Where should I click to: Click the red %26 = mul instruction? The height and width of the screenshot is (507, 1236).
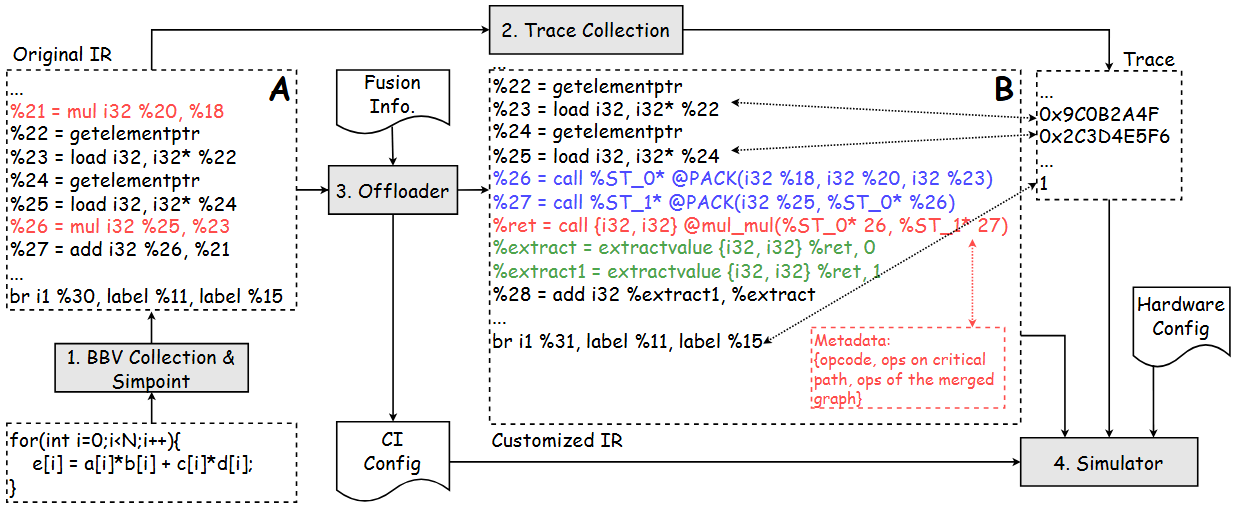[x=119, y=226]
